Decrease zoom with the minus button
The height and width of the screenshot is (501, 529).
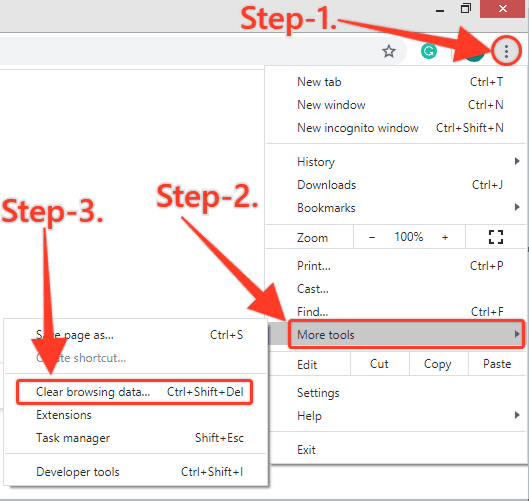click(372, 237)
